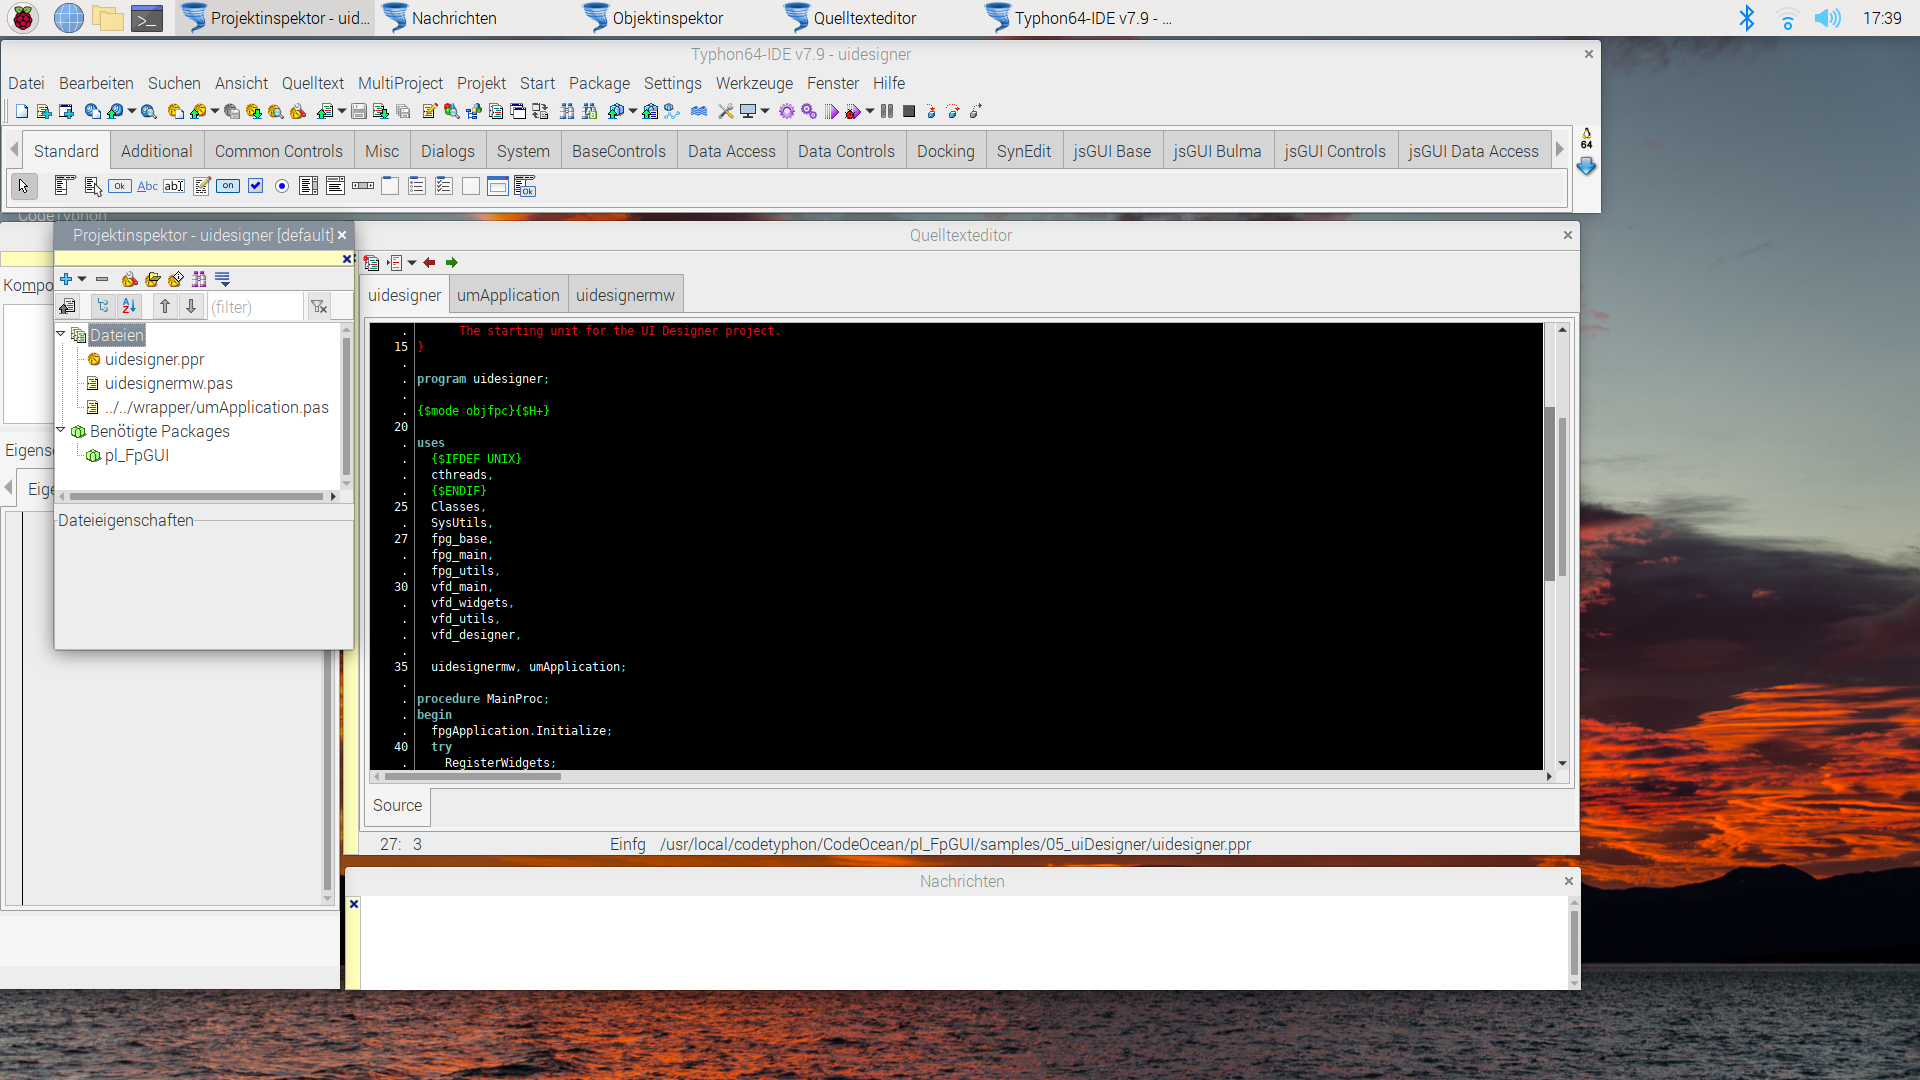This screenshot has width=1920, height=1080.
Task: Select the arrow pointer selection tool
Action: 24,186
